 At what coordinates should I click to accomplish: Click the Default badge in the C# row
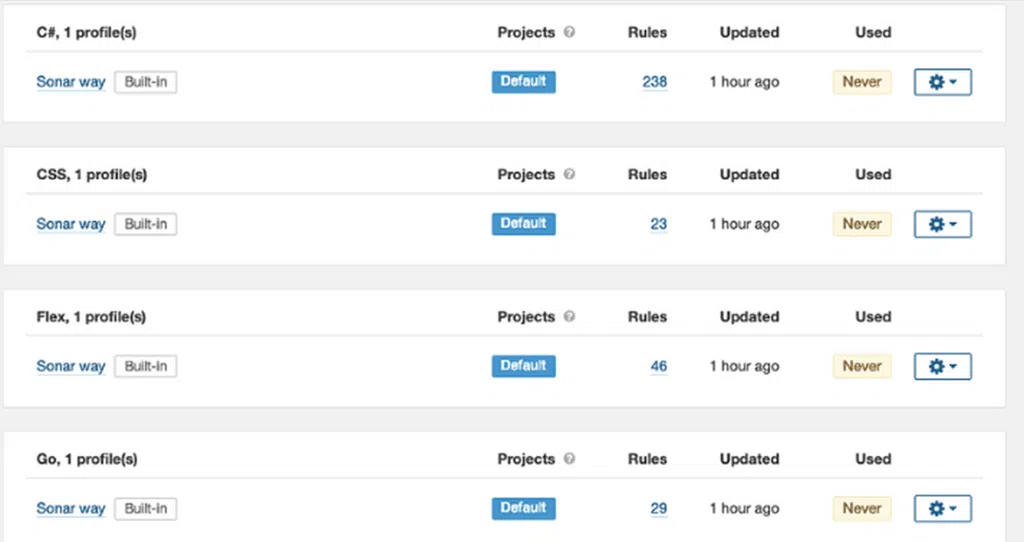pos(524,82)
